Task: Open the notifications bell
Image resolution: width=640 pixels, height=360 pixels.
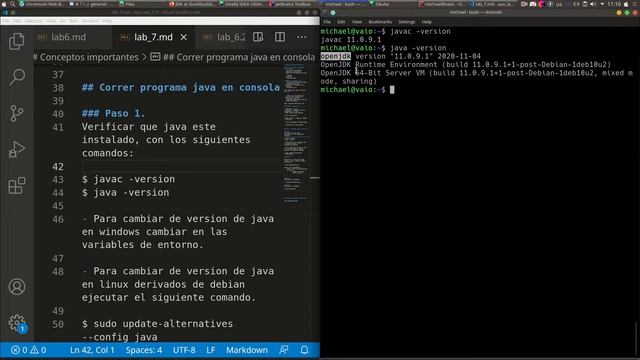Action: click(304, 350)
